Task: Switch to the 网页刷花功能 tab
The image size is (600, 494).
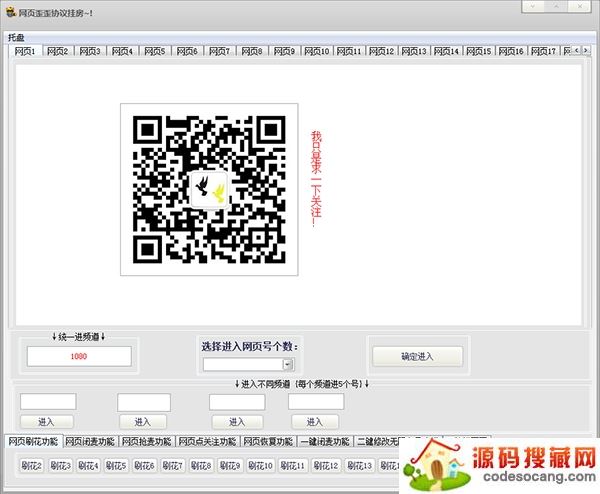Action: [33, 441]
